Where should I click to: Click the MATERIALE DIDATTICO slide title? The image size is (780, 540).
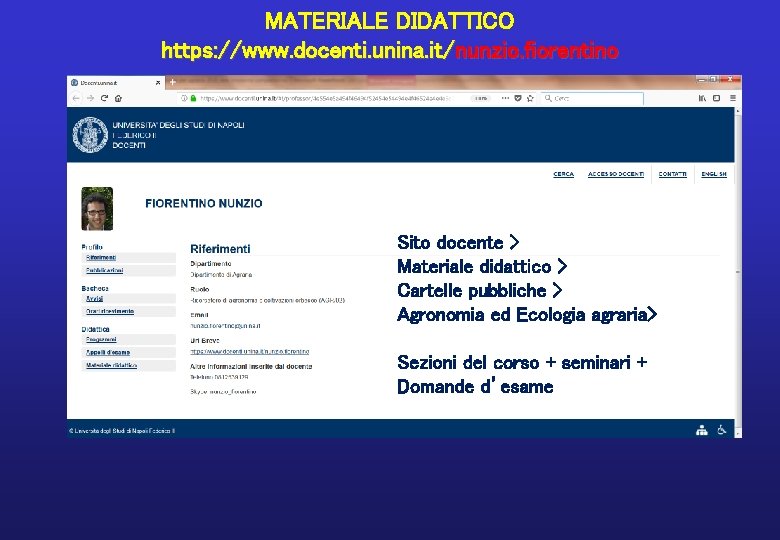(390, 21)
